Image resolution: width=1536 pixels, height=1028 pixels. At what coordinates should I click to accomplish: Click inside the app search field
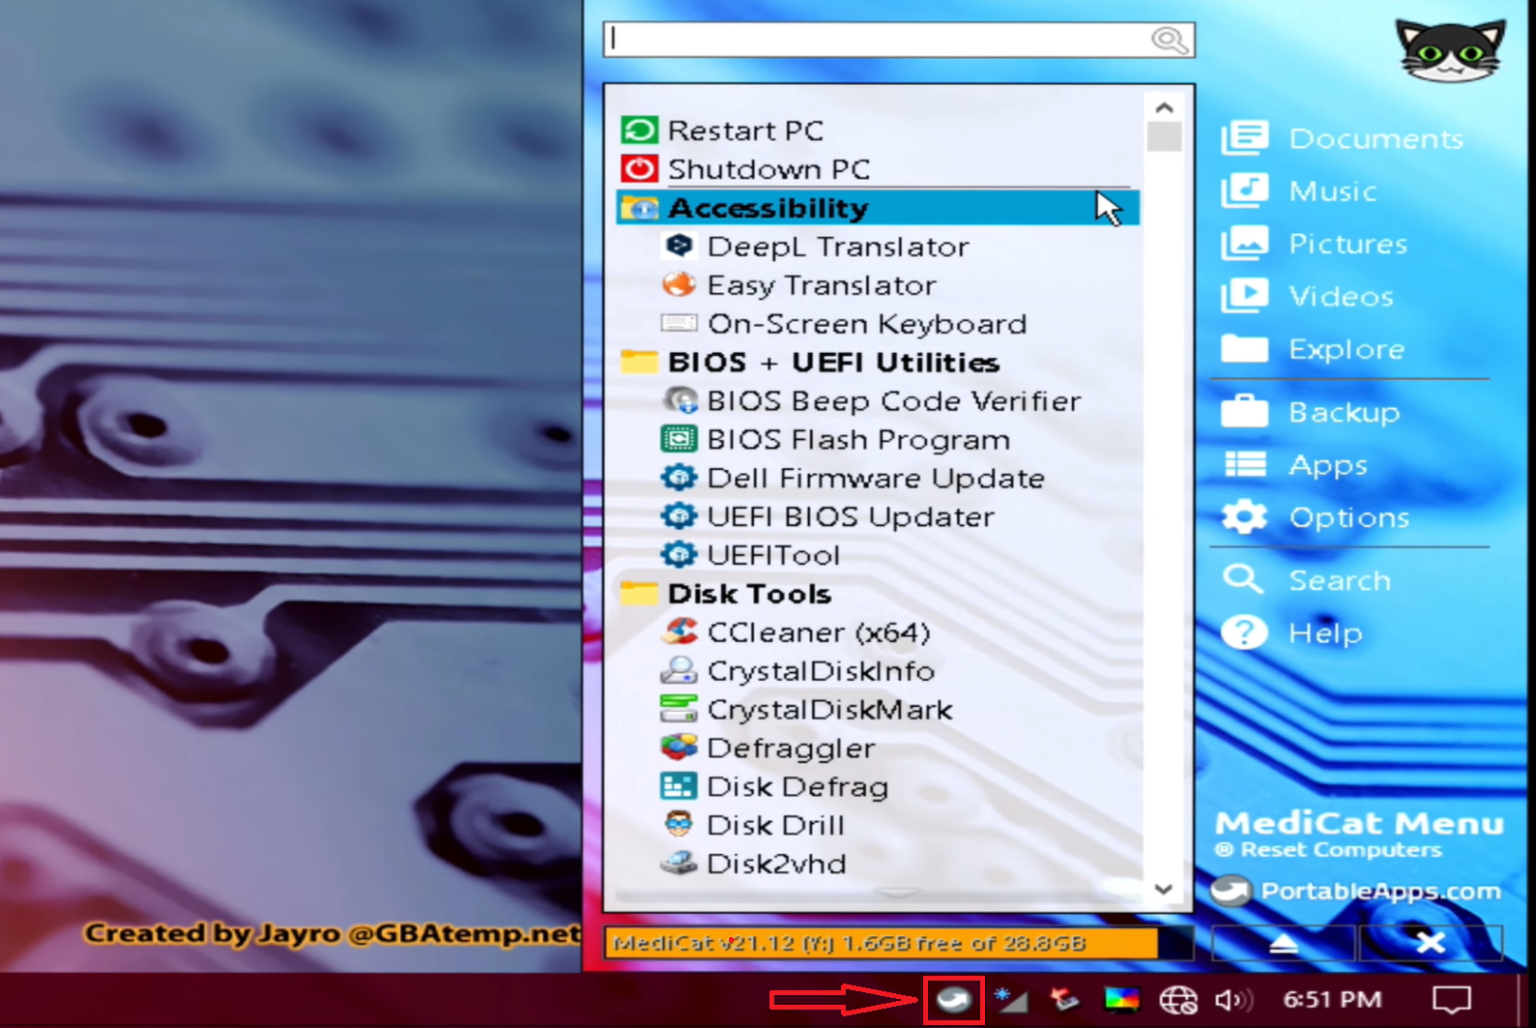click(880, 40)
